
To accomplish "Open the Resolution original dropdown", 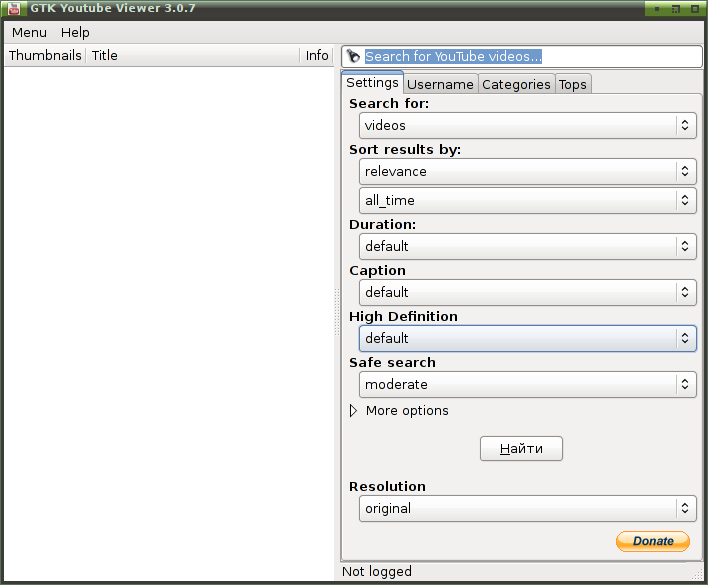I will (527, 509).
